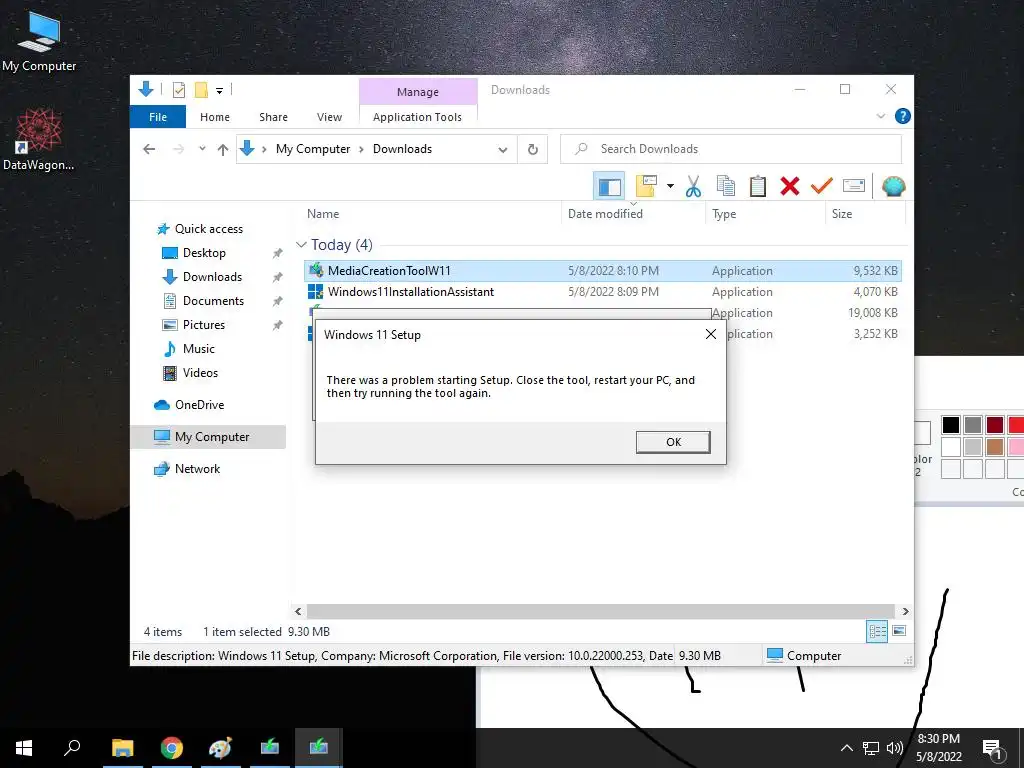Click the horizontal scrollbar left arrow
1024x768 pixels.
[x=298, y=611]
